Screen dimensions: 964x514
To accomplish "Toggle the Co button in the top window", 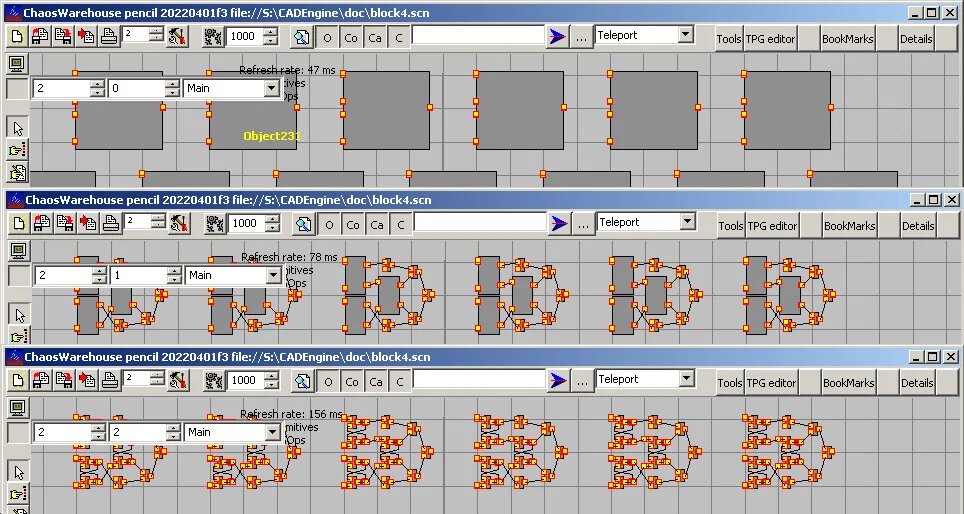I will [x=350, y=38].
